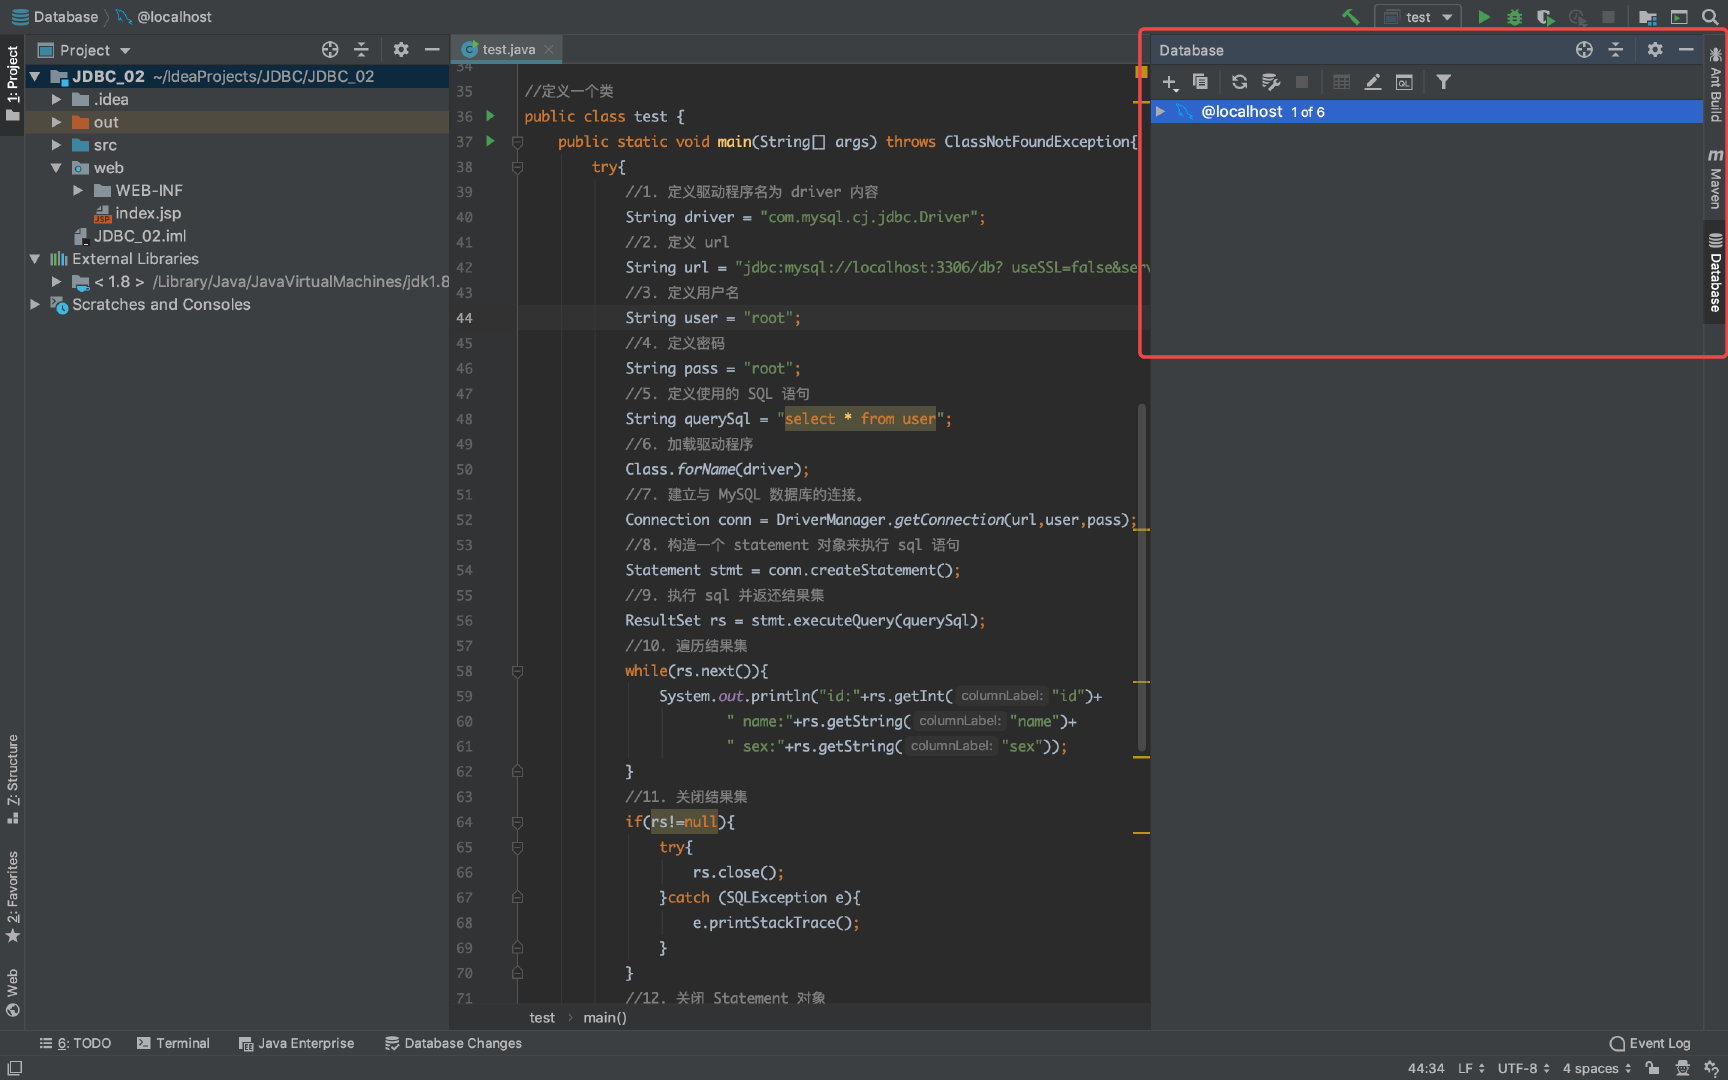Expand the @localhost data source node
This screenshot has width=1728, height=1080.
point(1160,112)
